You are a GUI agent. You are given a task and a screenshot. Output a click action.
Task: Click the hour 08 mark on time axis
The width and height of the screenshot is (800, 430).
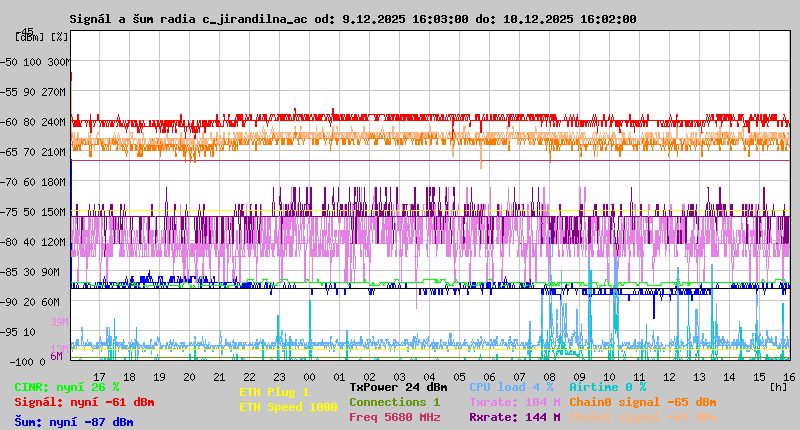click(549, 377)
